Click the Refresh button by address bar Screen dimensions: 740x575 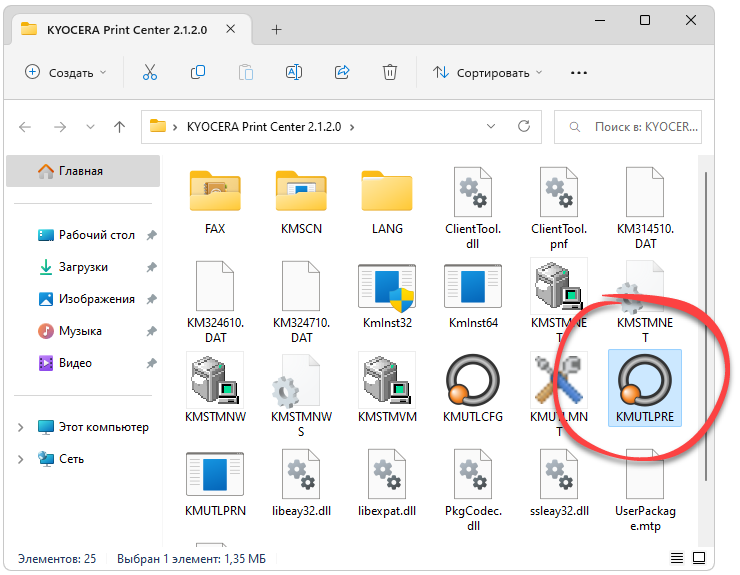coord(525,127)
